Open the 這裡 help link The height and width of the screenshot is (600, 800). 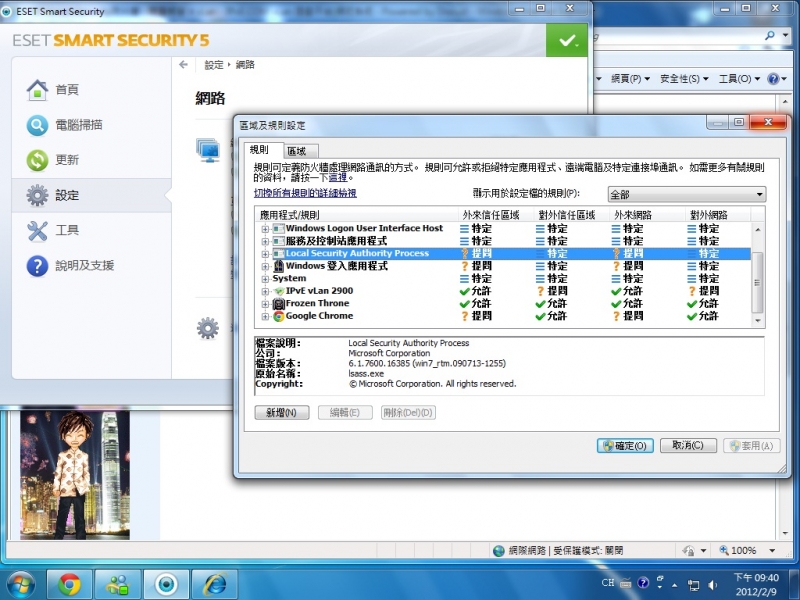(338, 178)
